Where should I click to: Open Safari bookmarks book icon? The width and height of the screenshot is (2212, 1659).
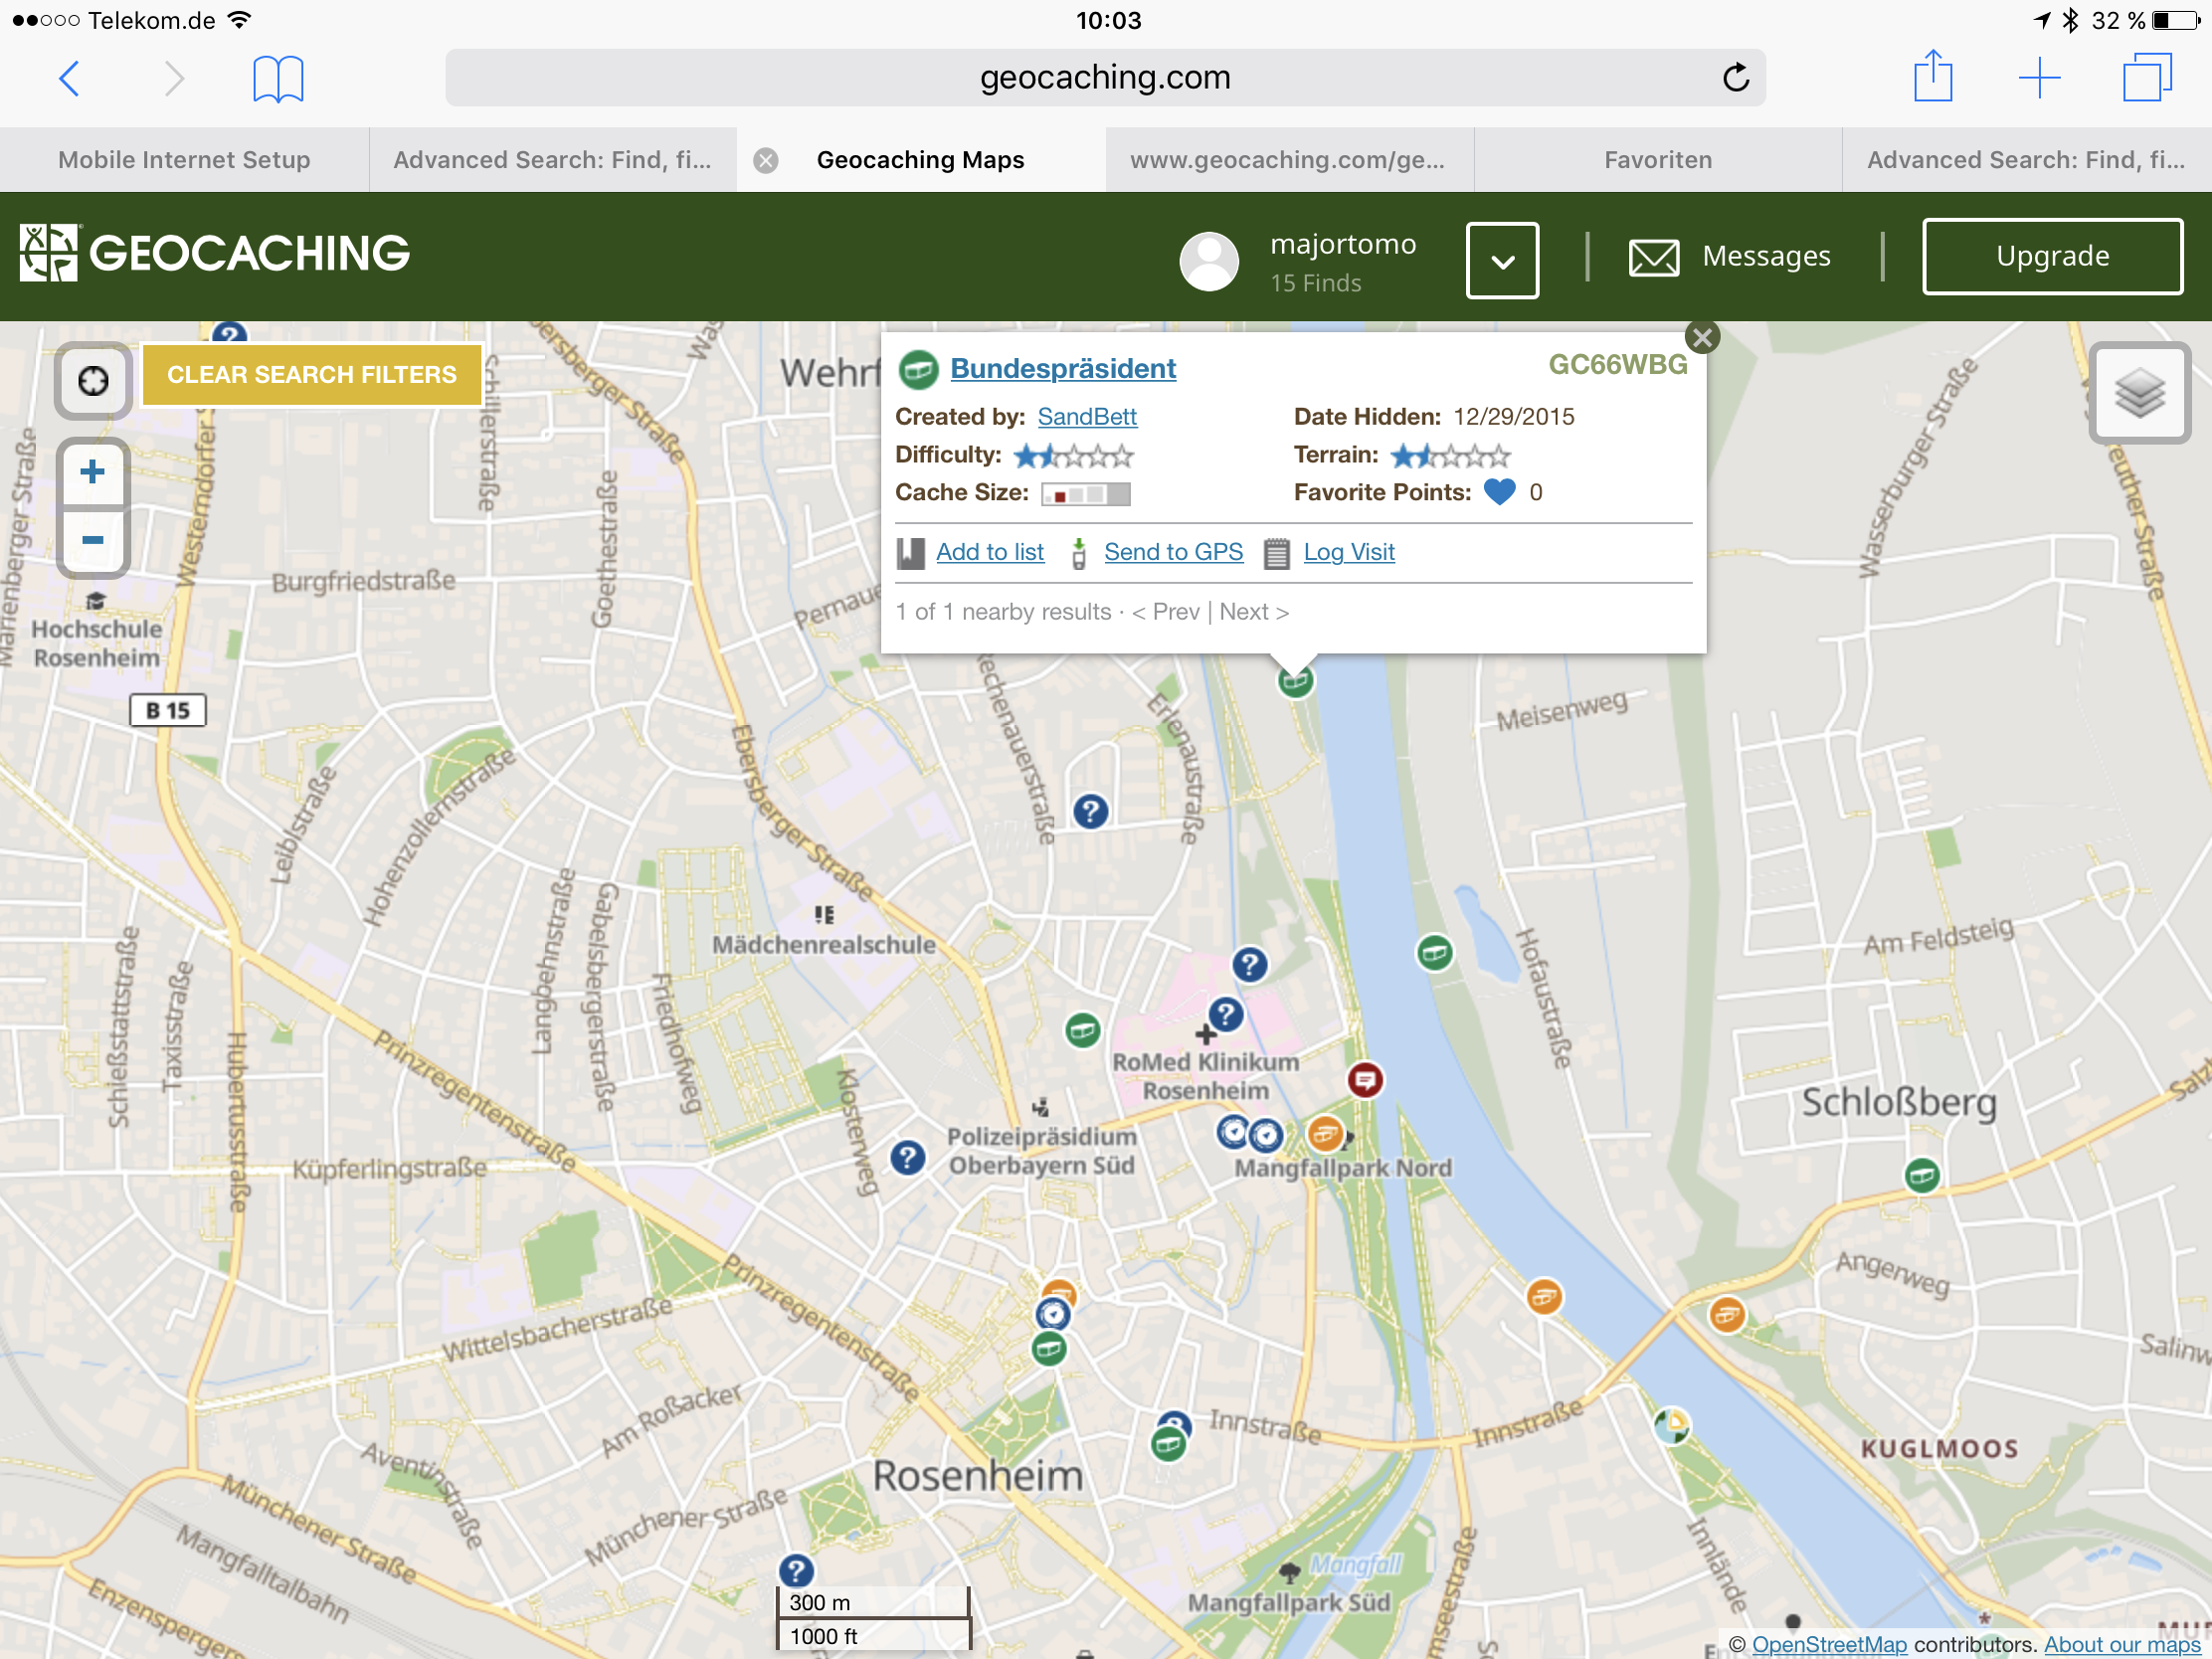[x=278, y=78]
